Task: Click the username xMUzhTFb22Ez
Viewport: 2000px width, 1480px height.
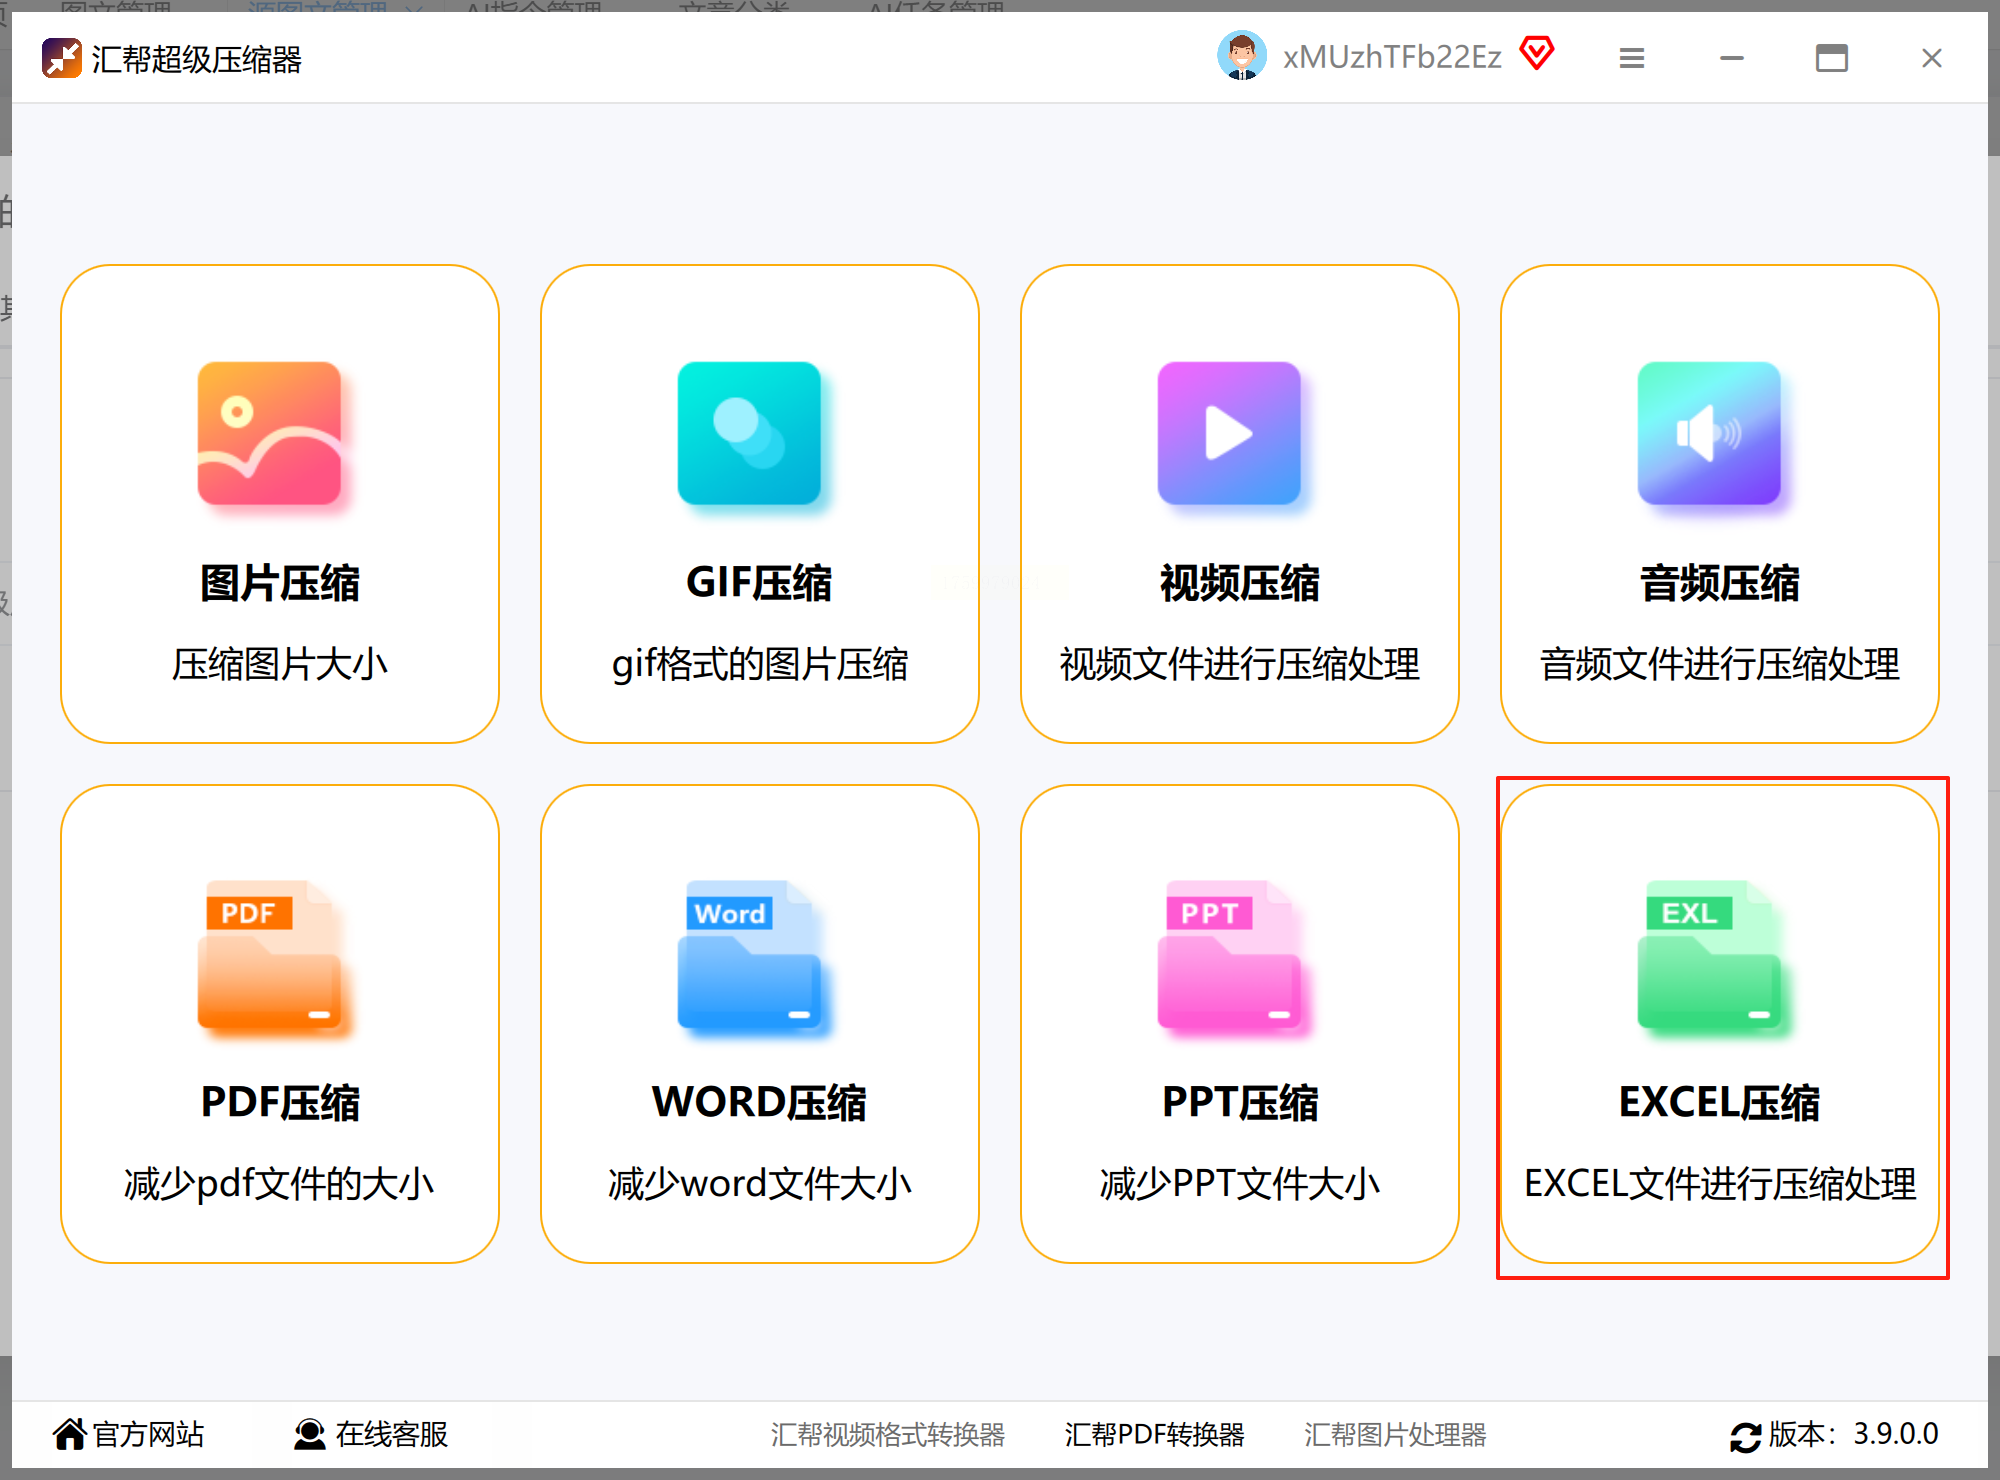Action: 1392,57
